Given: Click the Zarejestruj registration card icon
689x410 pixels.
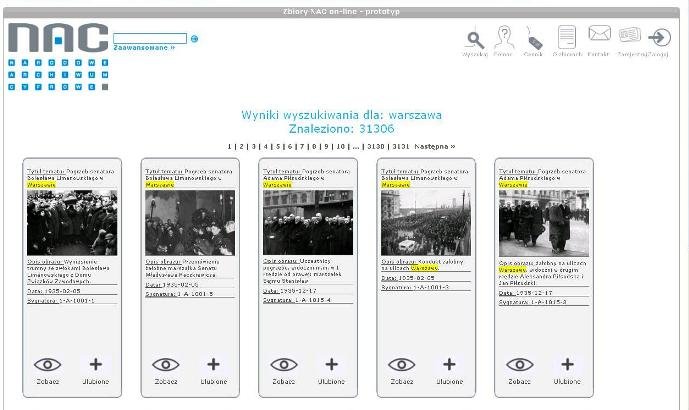Looking at the screenshot, I should pos(630,37).
